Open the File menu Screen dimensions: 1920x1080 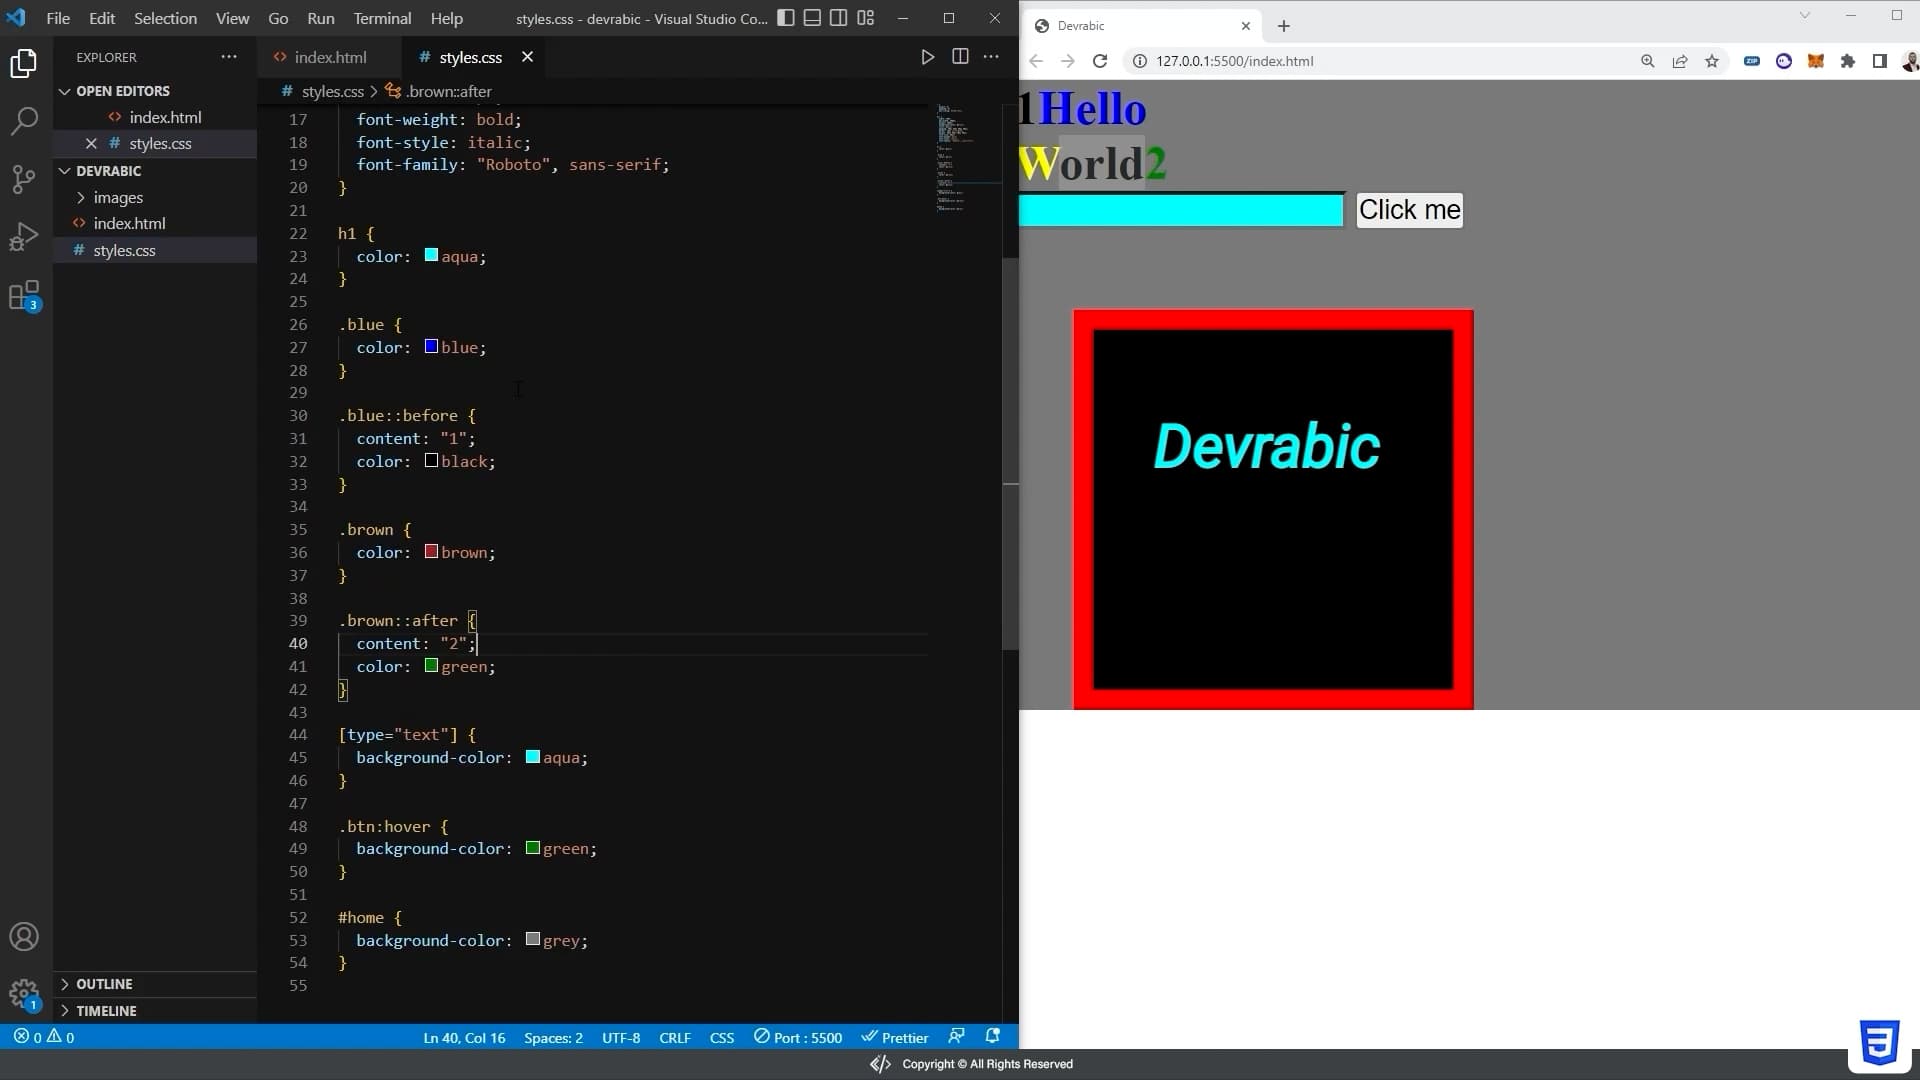[58, 18]
